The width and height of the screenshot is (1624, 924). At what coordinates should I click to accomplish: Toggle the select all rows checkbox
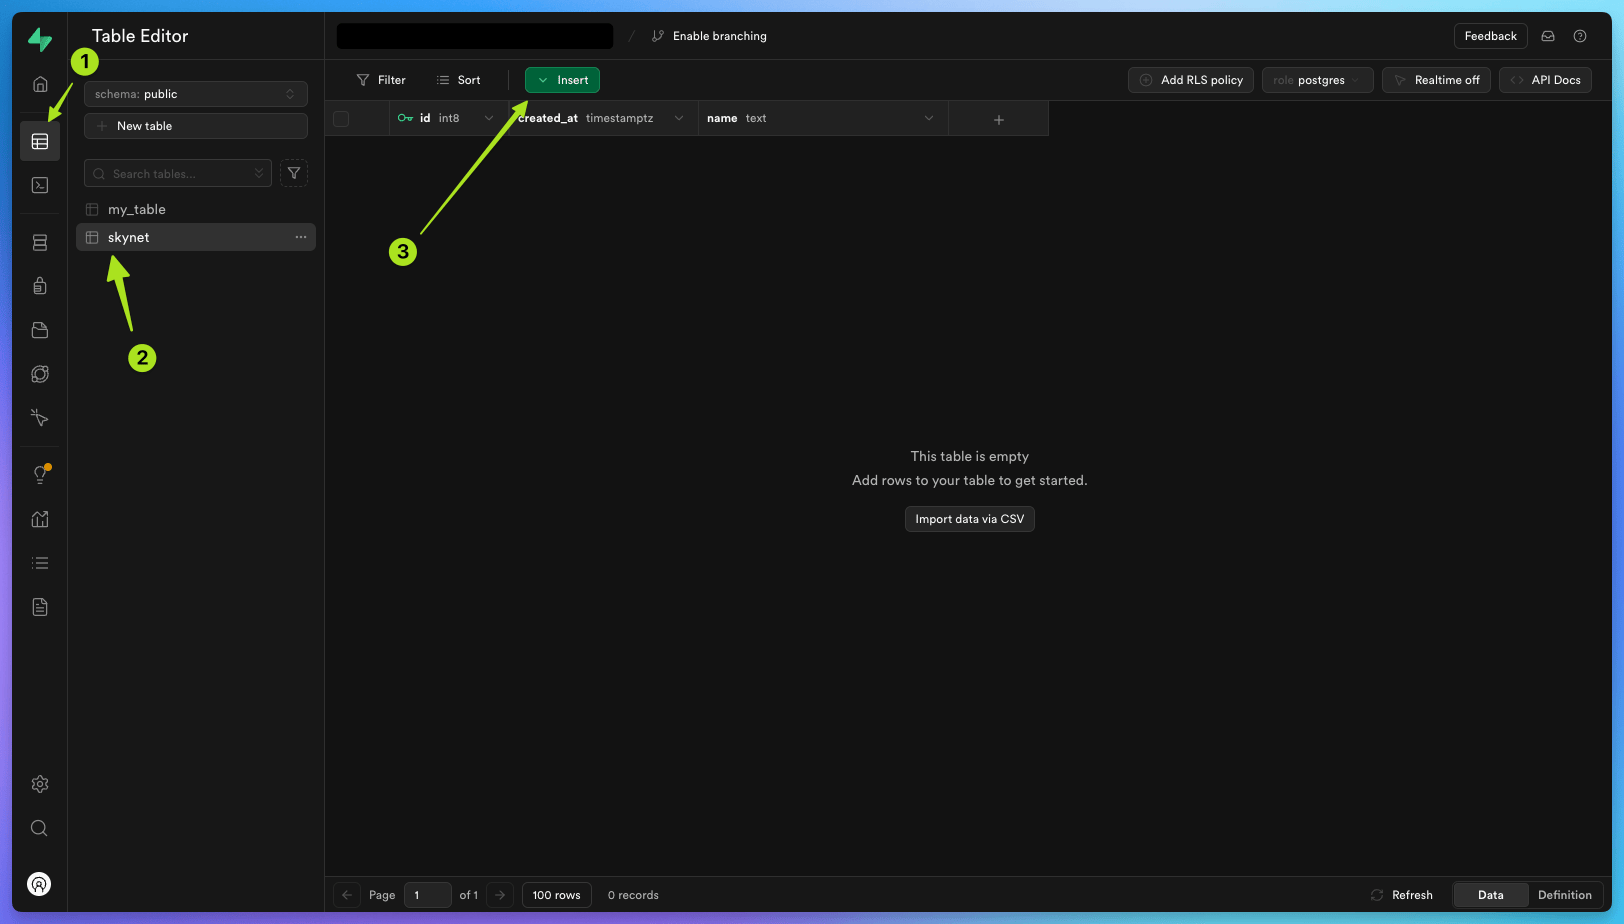[341, 118]
